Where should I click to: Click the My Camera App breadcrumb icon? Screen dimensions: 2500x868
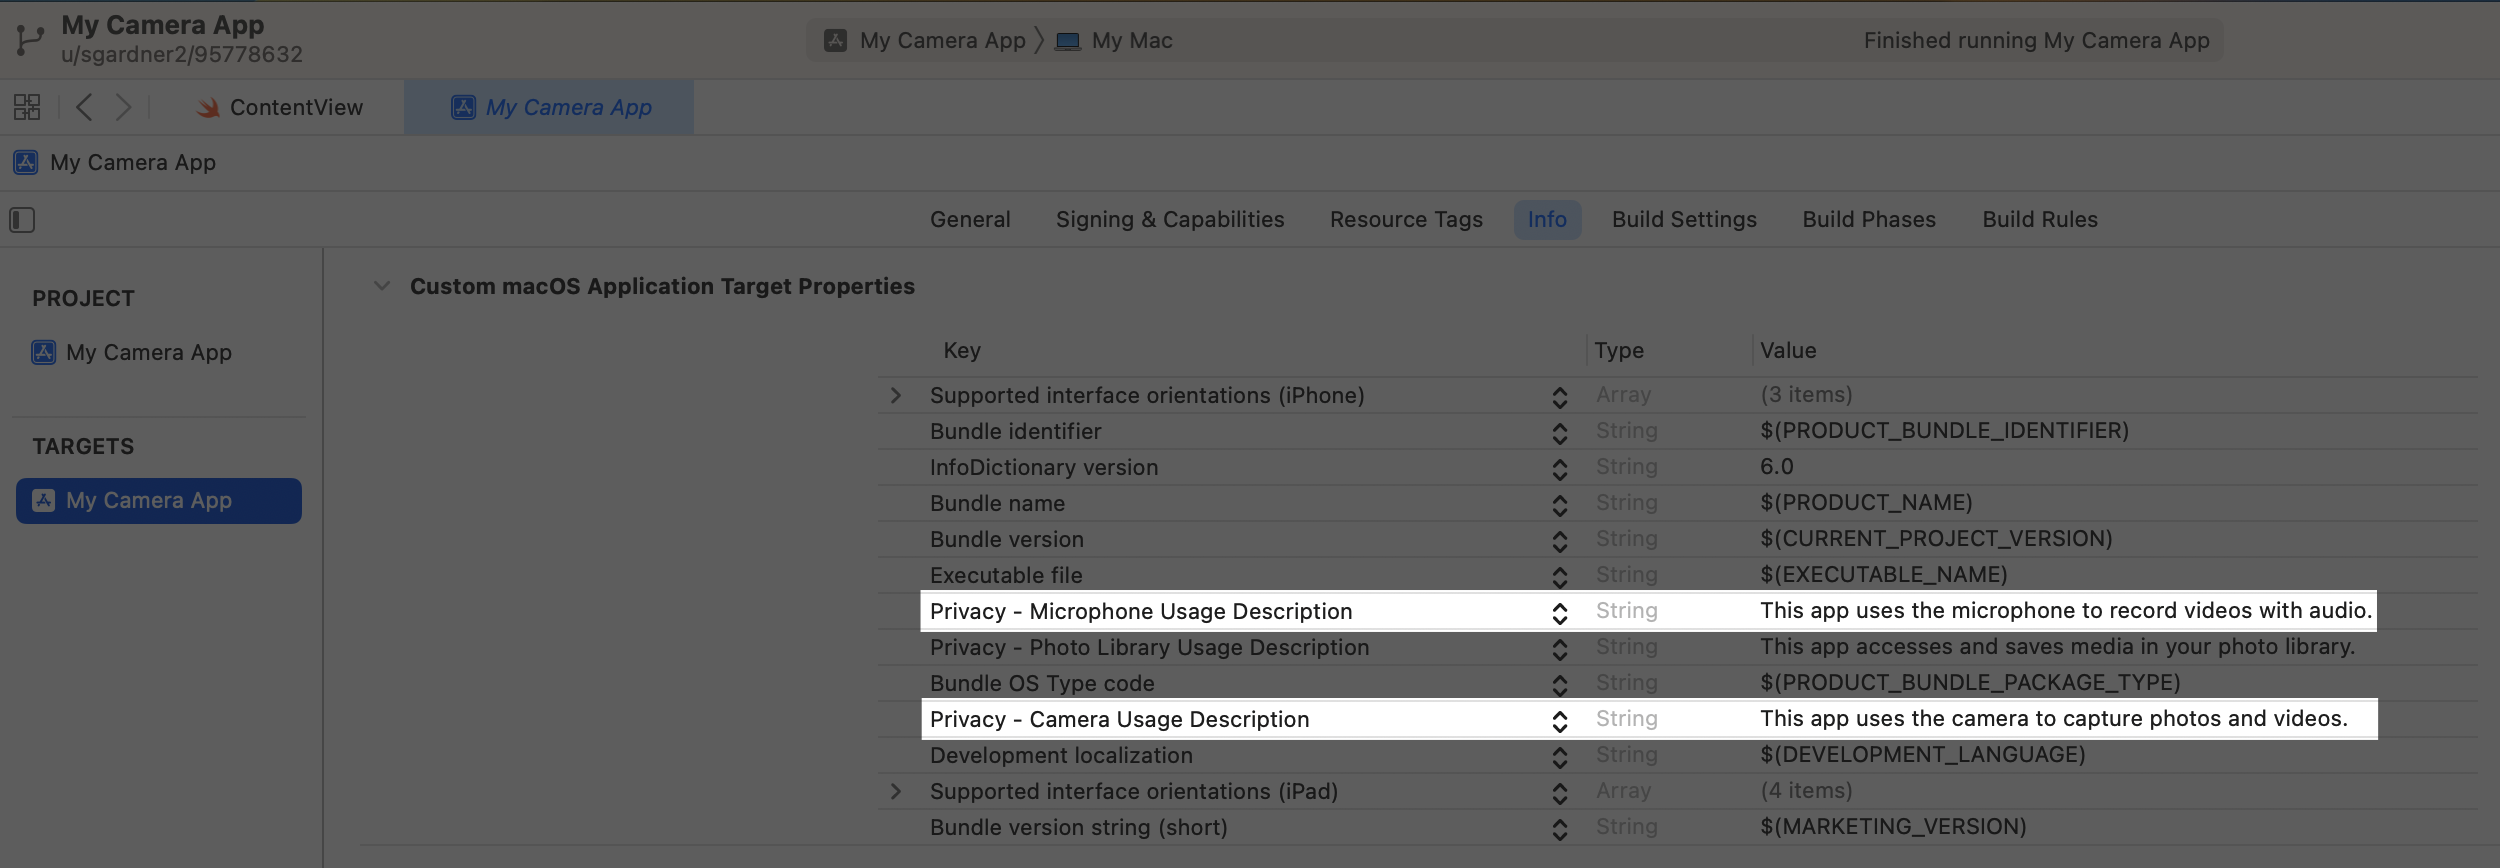(x=26, y=162)
